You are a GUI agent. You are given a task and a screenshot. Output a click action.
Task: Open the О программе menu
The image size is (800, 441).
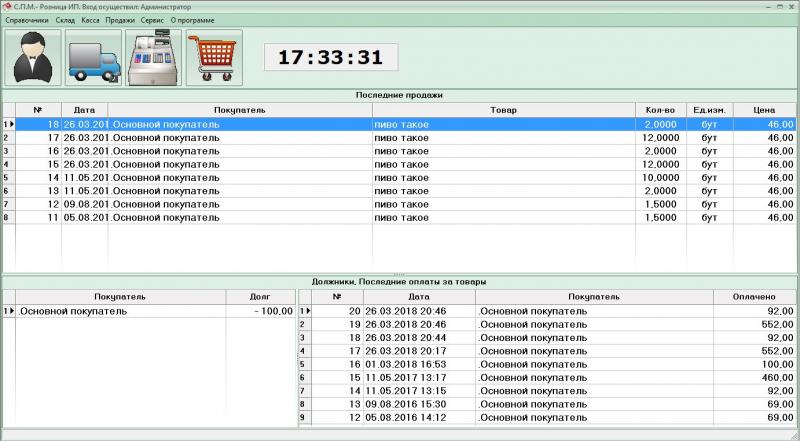(x=192, y=20)
